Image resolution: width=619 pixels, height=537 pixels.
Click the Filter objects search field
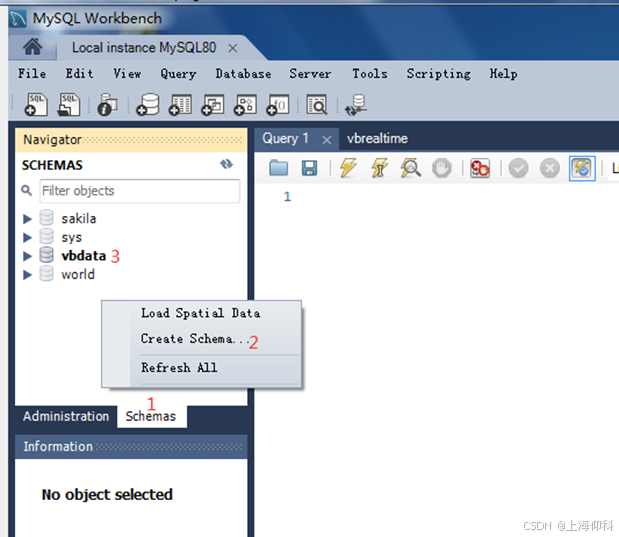coord(140,191)
